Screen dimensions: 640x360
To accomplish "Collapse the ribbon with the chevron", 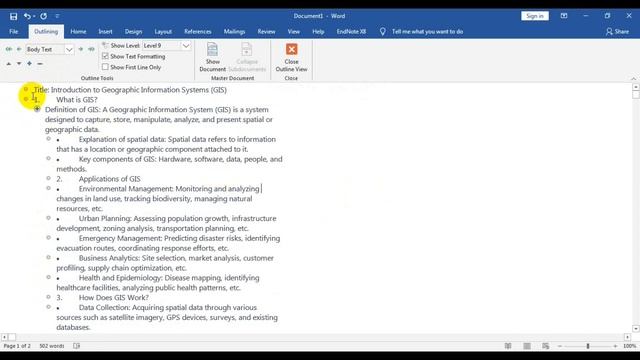I will click(x=633, y=78).
